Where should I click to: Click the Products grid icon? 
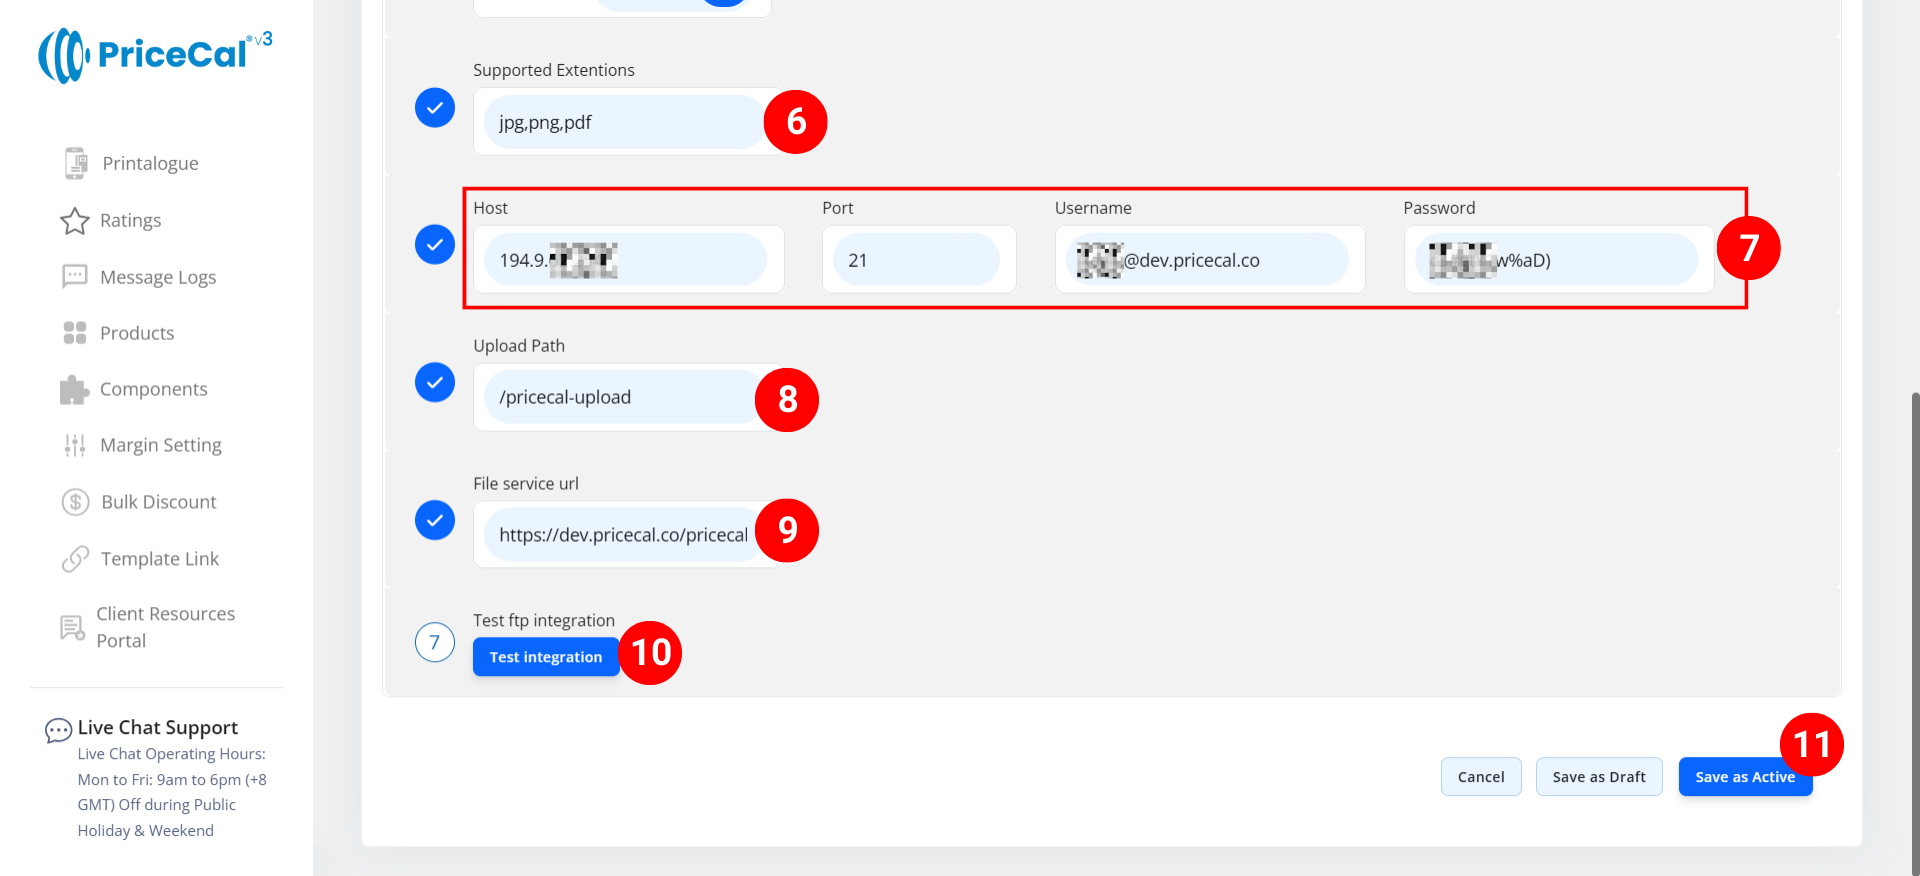click(75, 333)
